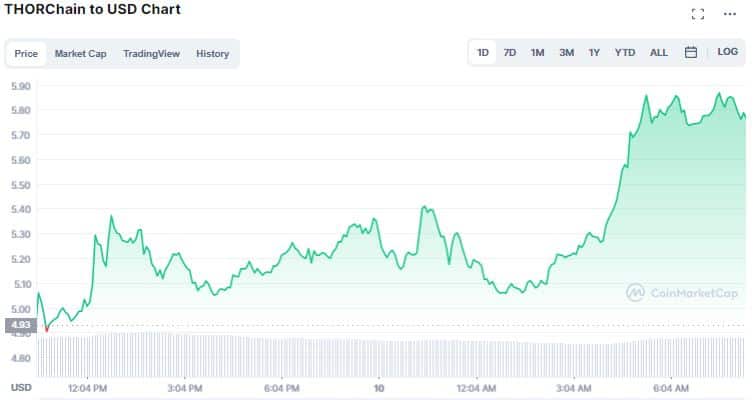Click the 5.60 price axis label
This screenshot has width=755, height=400.
click(21, 160)
